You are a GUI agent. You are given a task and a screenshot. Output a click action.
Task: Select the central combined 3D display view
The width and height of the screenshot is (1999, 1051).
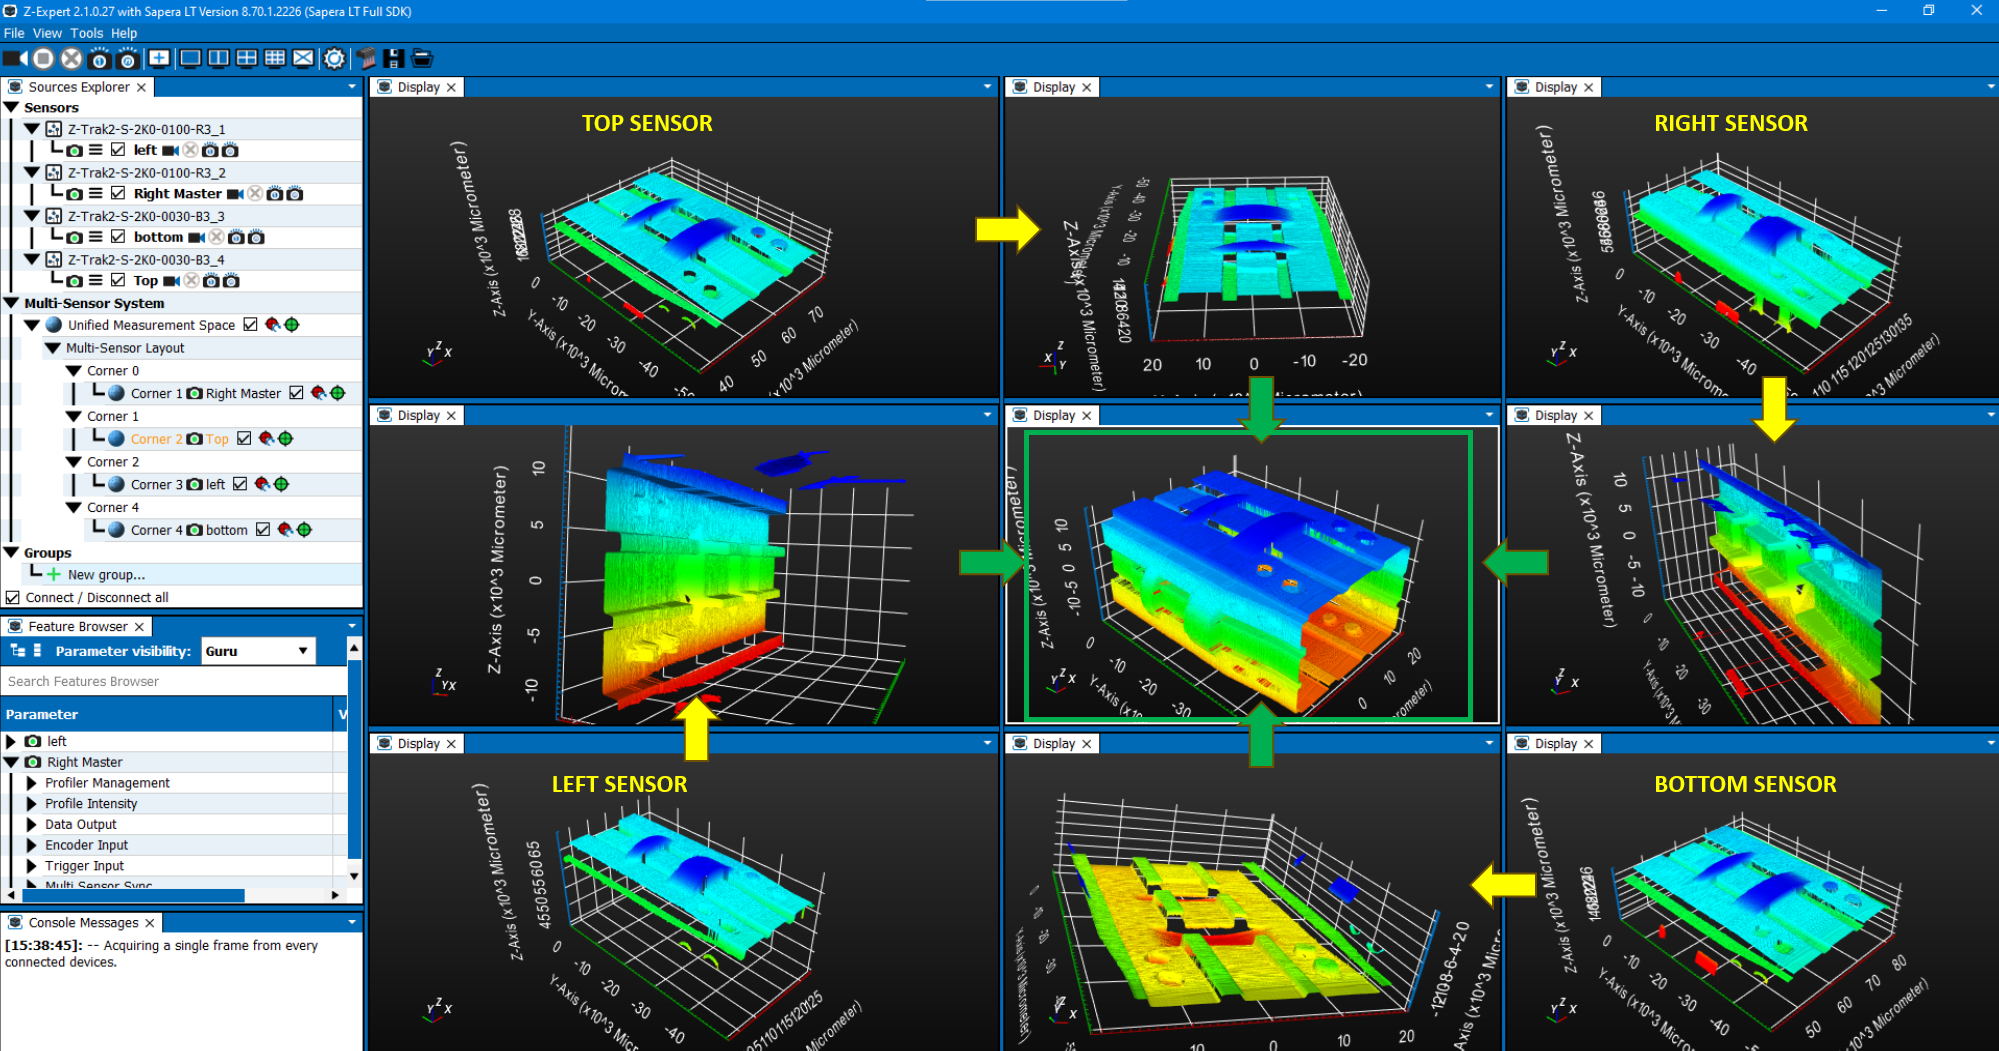pos(1251,576)
